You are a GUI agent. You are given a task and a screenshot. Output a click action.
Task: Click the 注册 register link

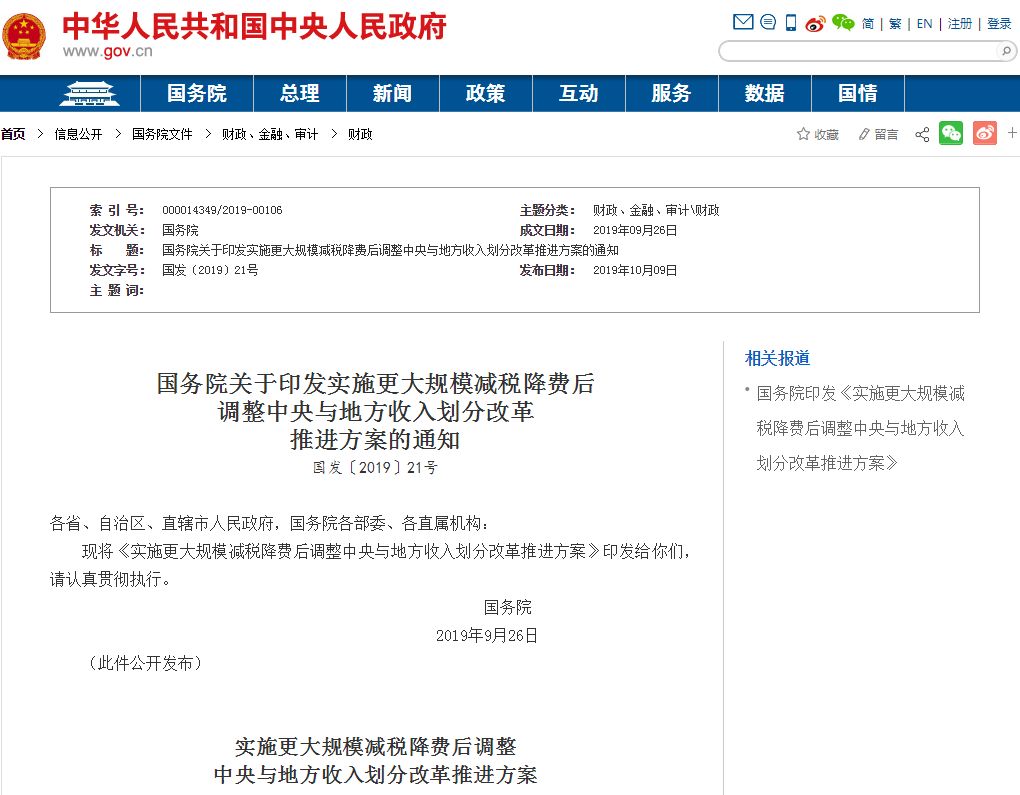click(960, 24)
